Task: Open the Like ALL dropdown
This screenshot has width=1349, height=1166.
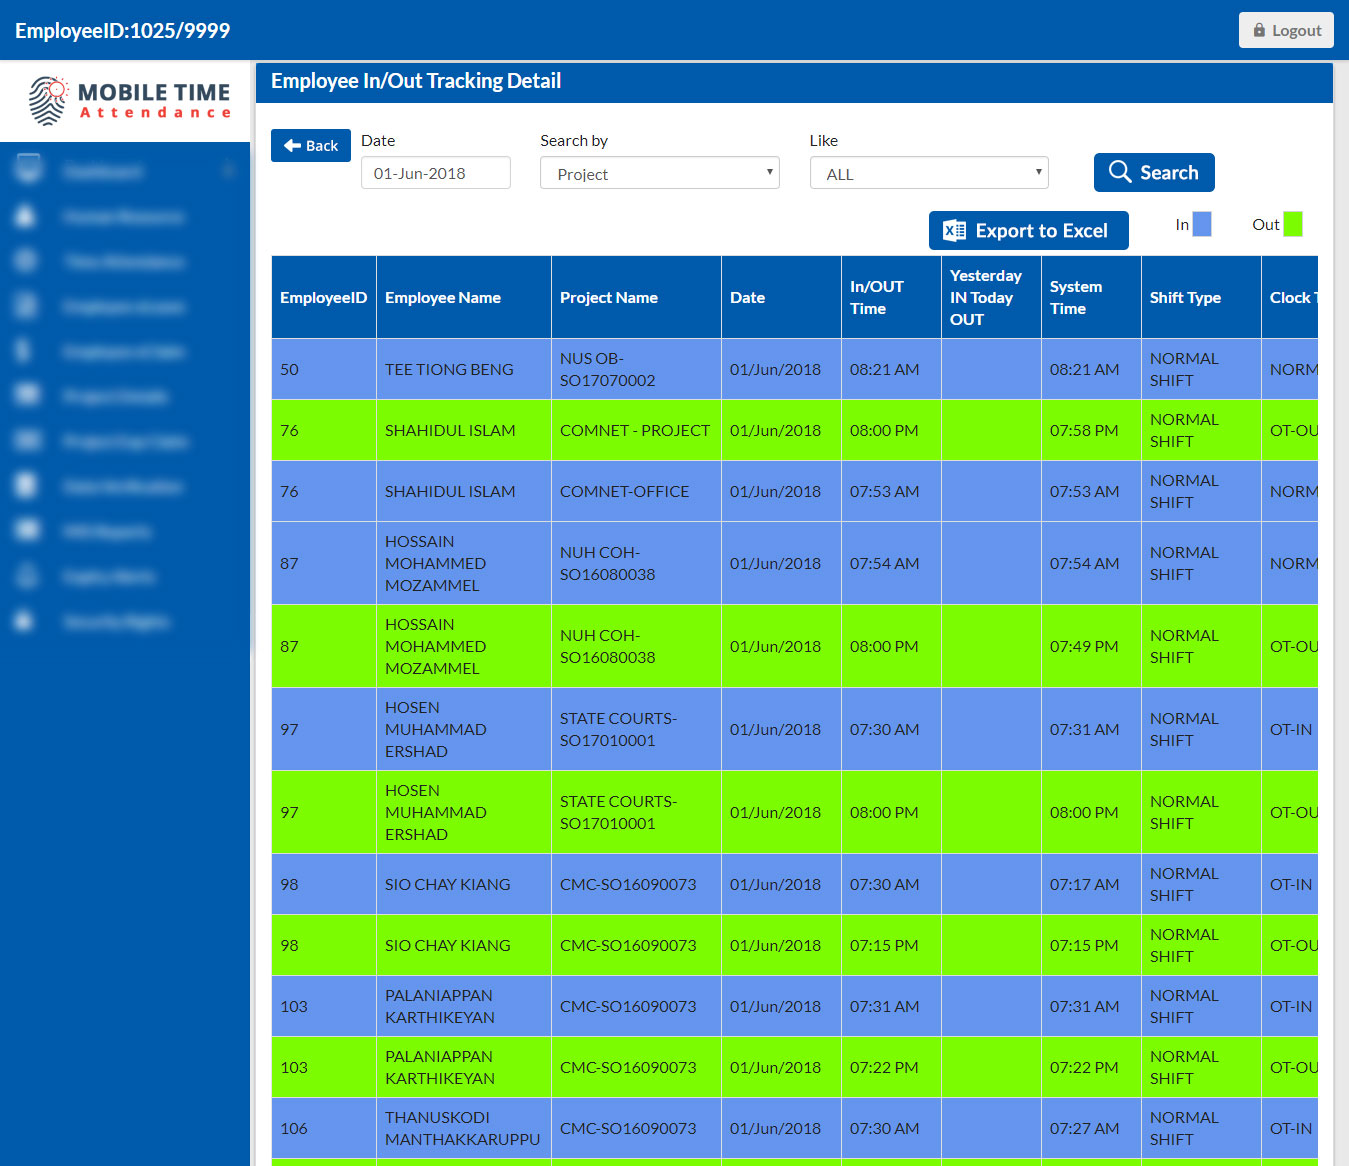Action: [x=928, y=173]
